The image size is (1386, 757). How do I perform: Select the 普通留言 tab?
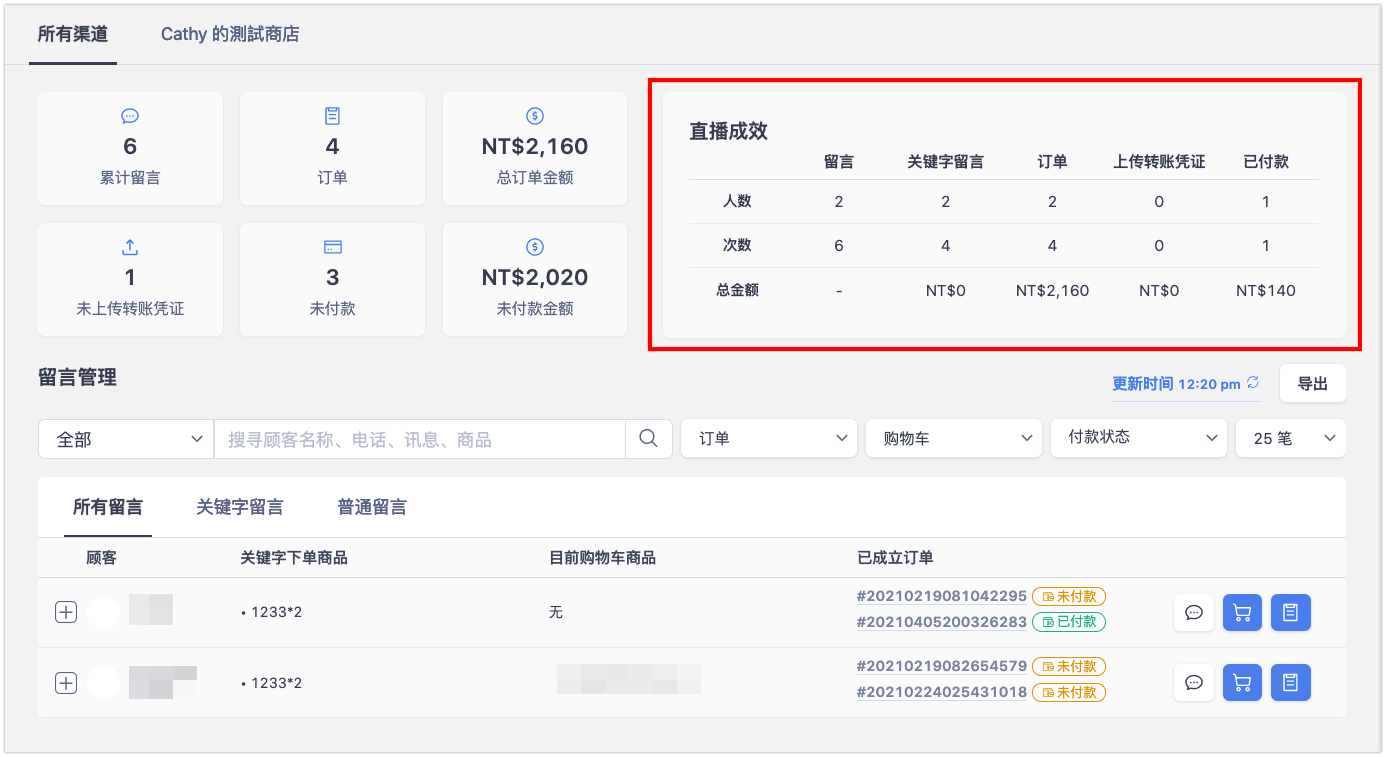[372, 507]
